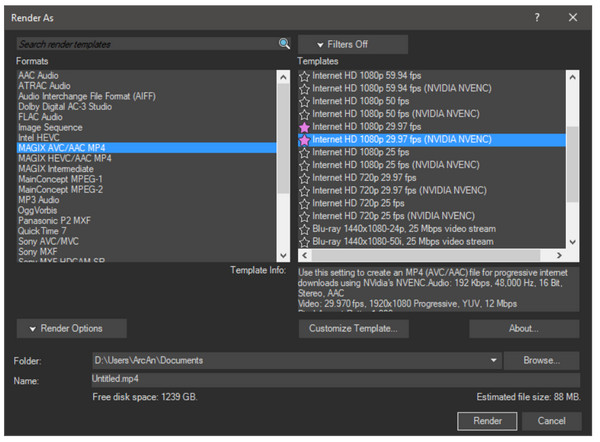Click the search magnifier icon
The height and width of the screenshot is (442, 600).
(284, 44)
